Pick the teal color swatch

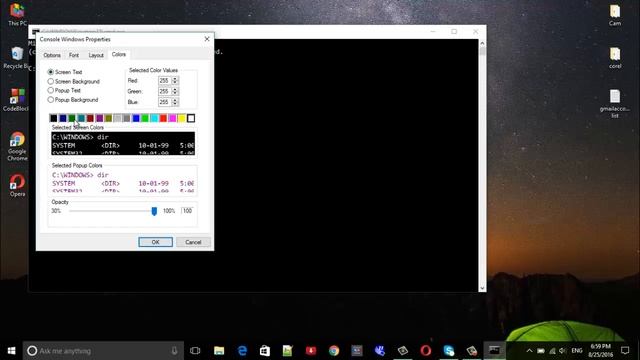pos(81,118)
